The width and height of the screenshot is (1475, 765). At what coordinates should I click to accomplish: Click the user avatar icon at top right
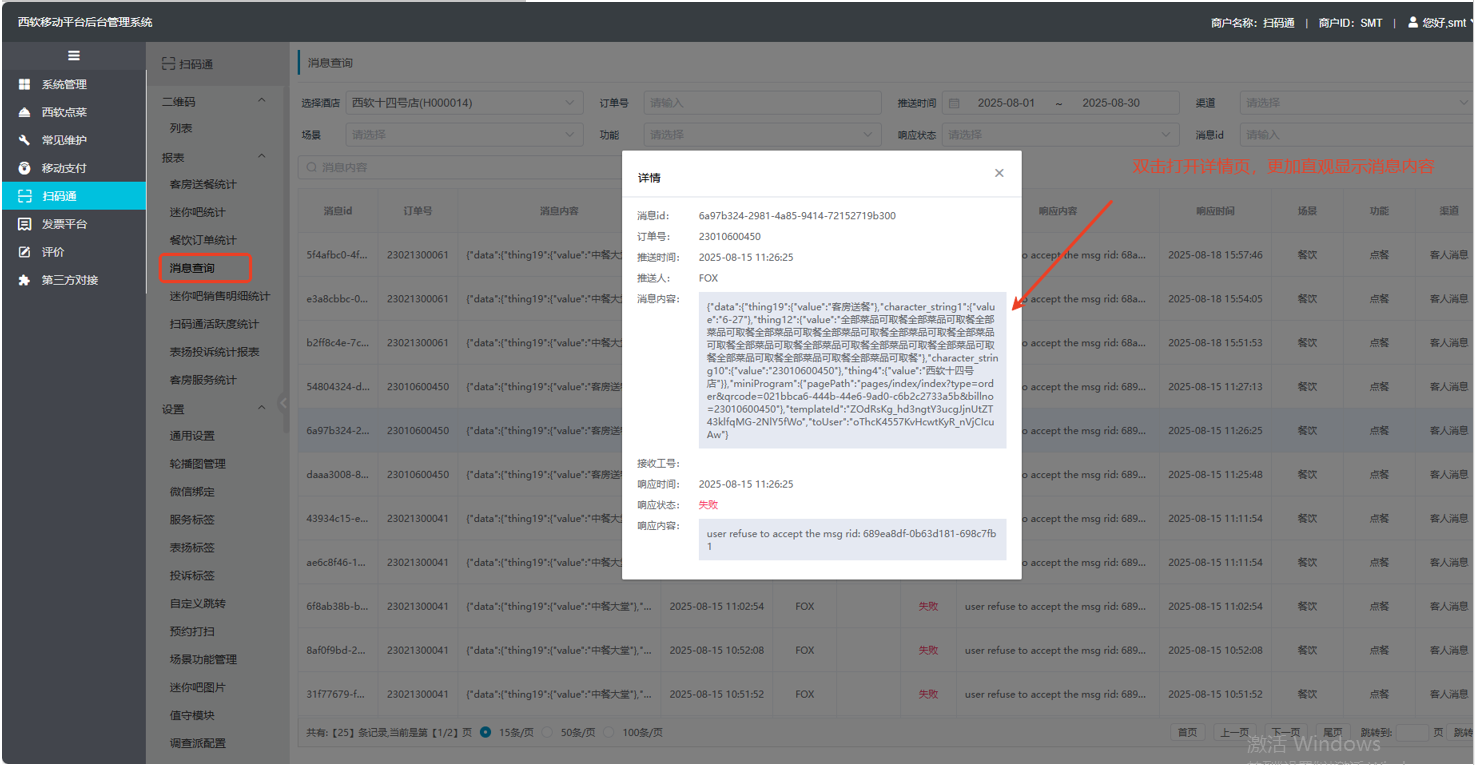click(1412, 22)
